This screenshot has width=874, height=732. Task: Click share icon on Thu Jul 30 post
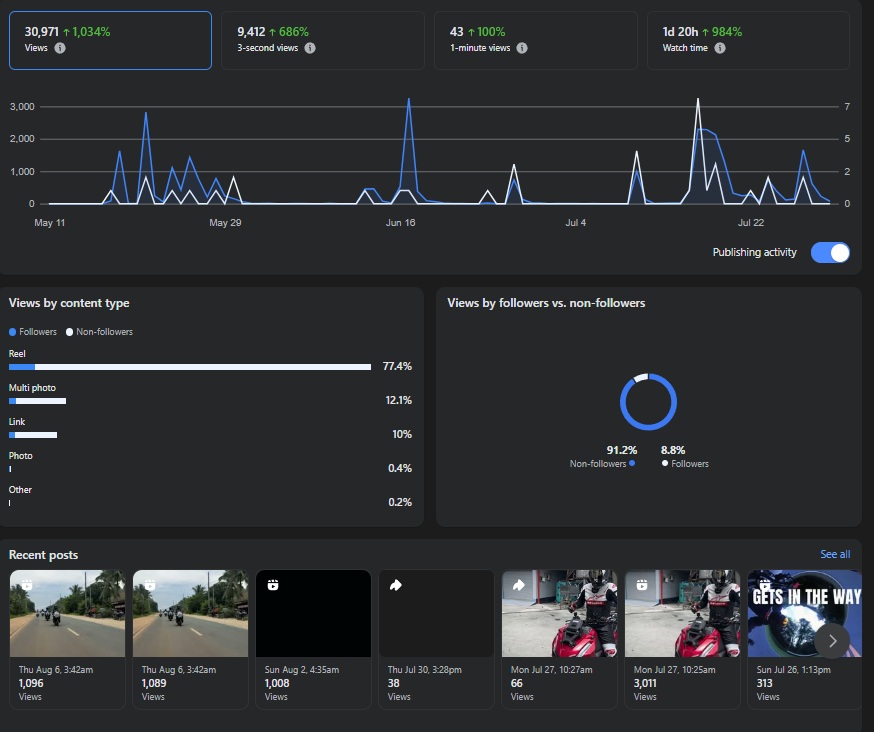396,585
